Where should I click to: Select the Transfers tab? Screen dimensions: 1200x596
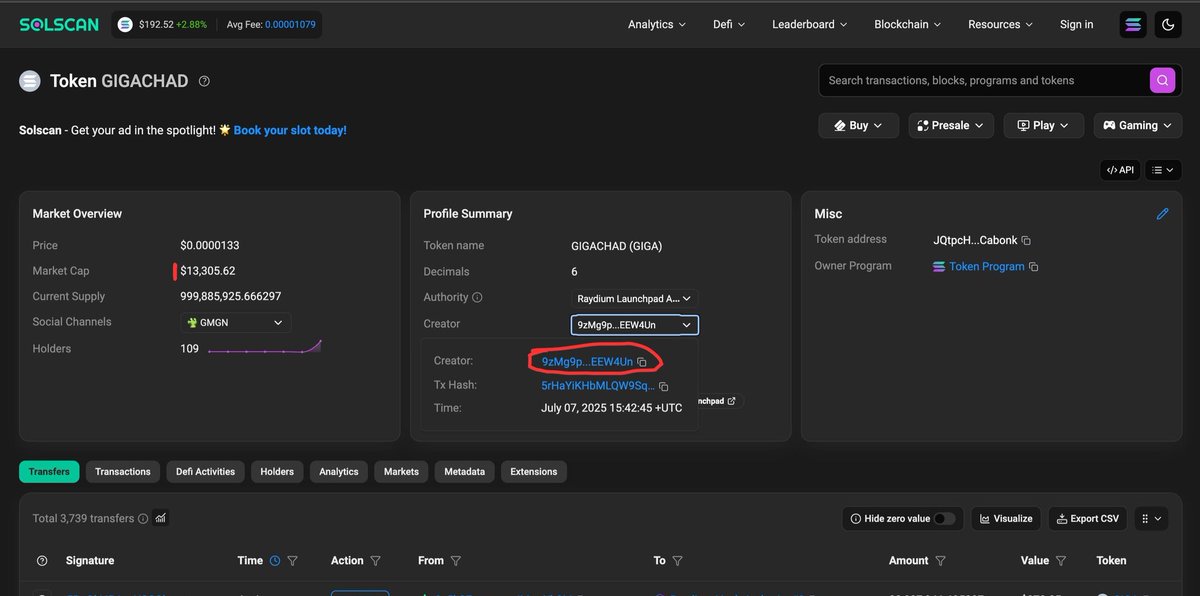pos(49,472)
